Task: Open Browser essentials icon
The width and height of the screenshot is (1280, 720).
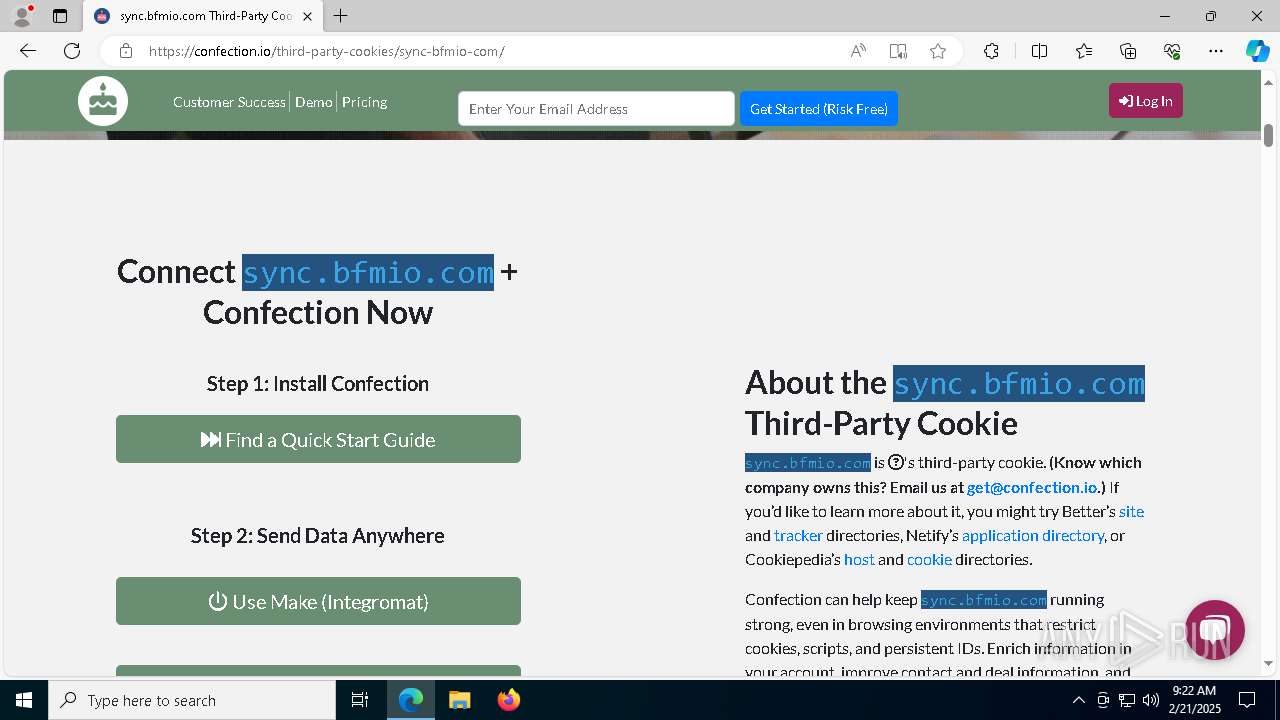Action: click(1172, 51)
